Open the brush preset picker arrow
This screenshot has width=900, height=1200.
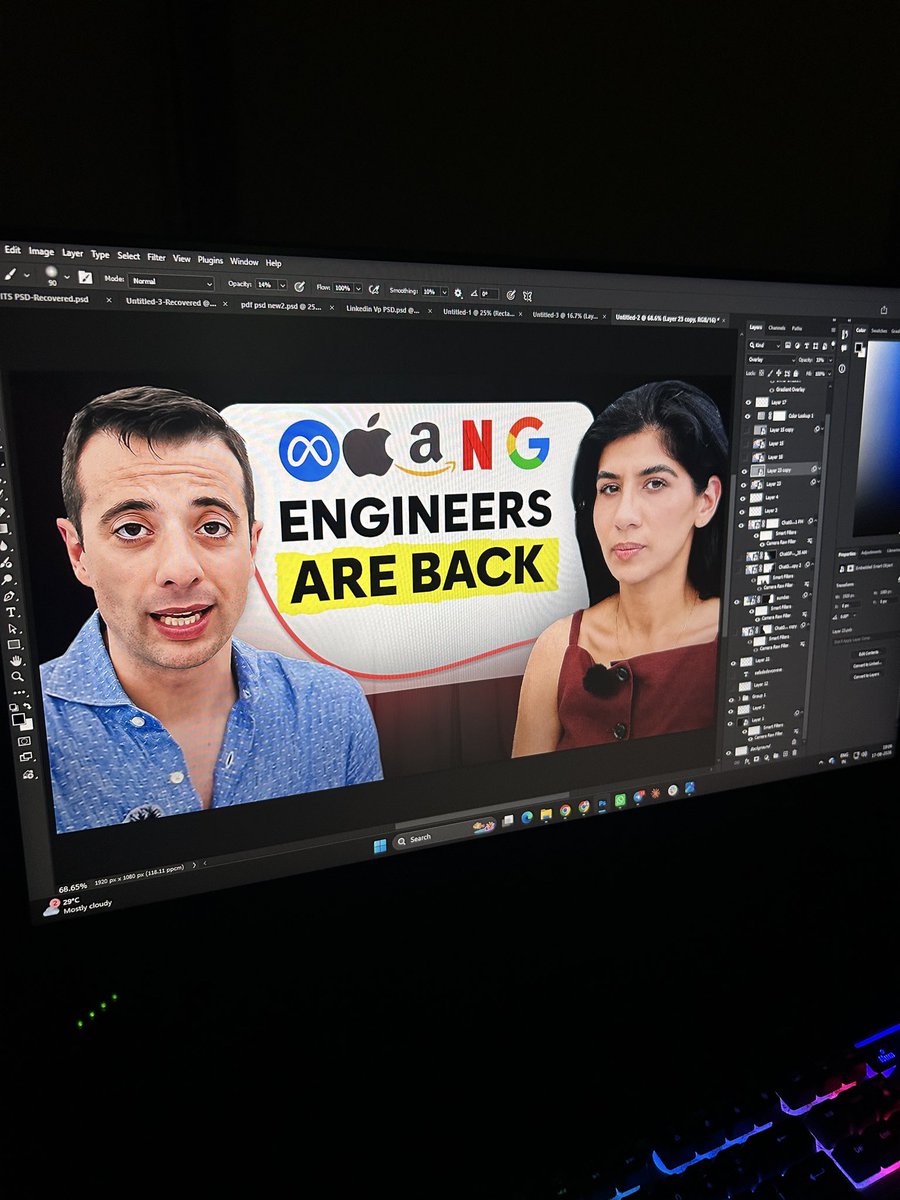pyautogui.click(x=66, y=276)
